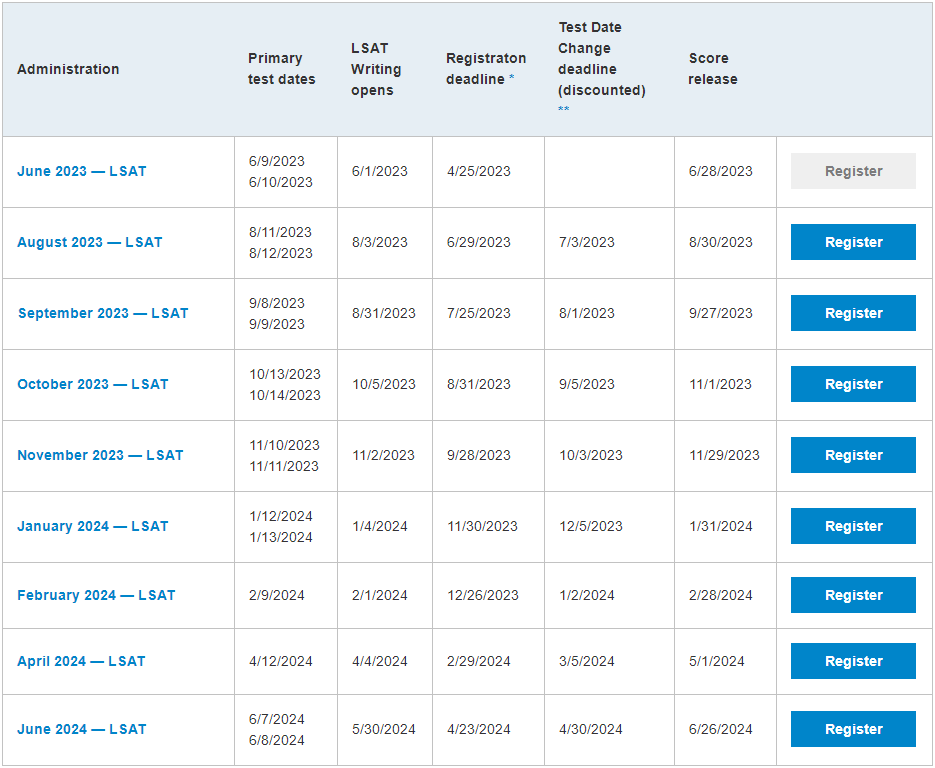Viewport: 935px width, 768px height.
Task: Select the registration deadline 7/25/2023
Action: [x=479, y=313]
